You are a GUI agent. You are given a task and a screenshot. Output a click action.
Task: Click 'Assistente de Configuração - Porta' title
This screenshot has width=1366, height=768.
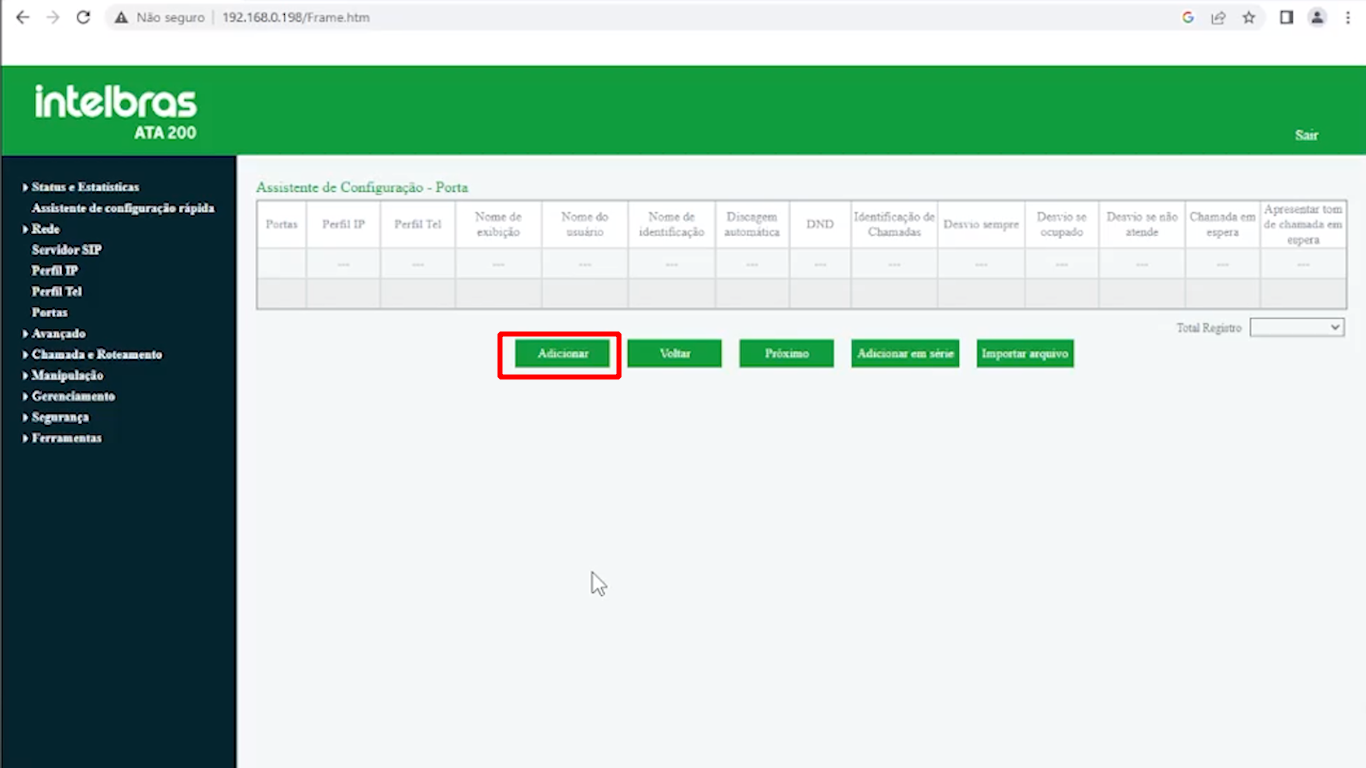coord(362,187)
